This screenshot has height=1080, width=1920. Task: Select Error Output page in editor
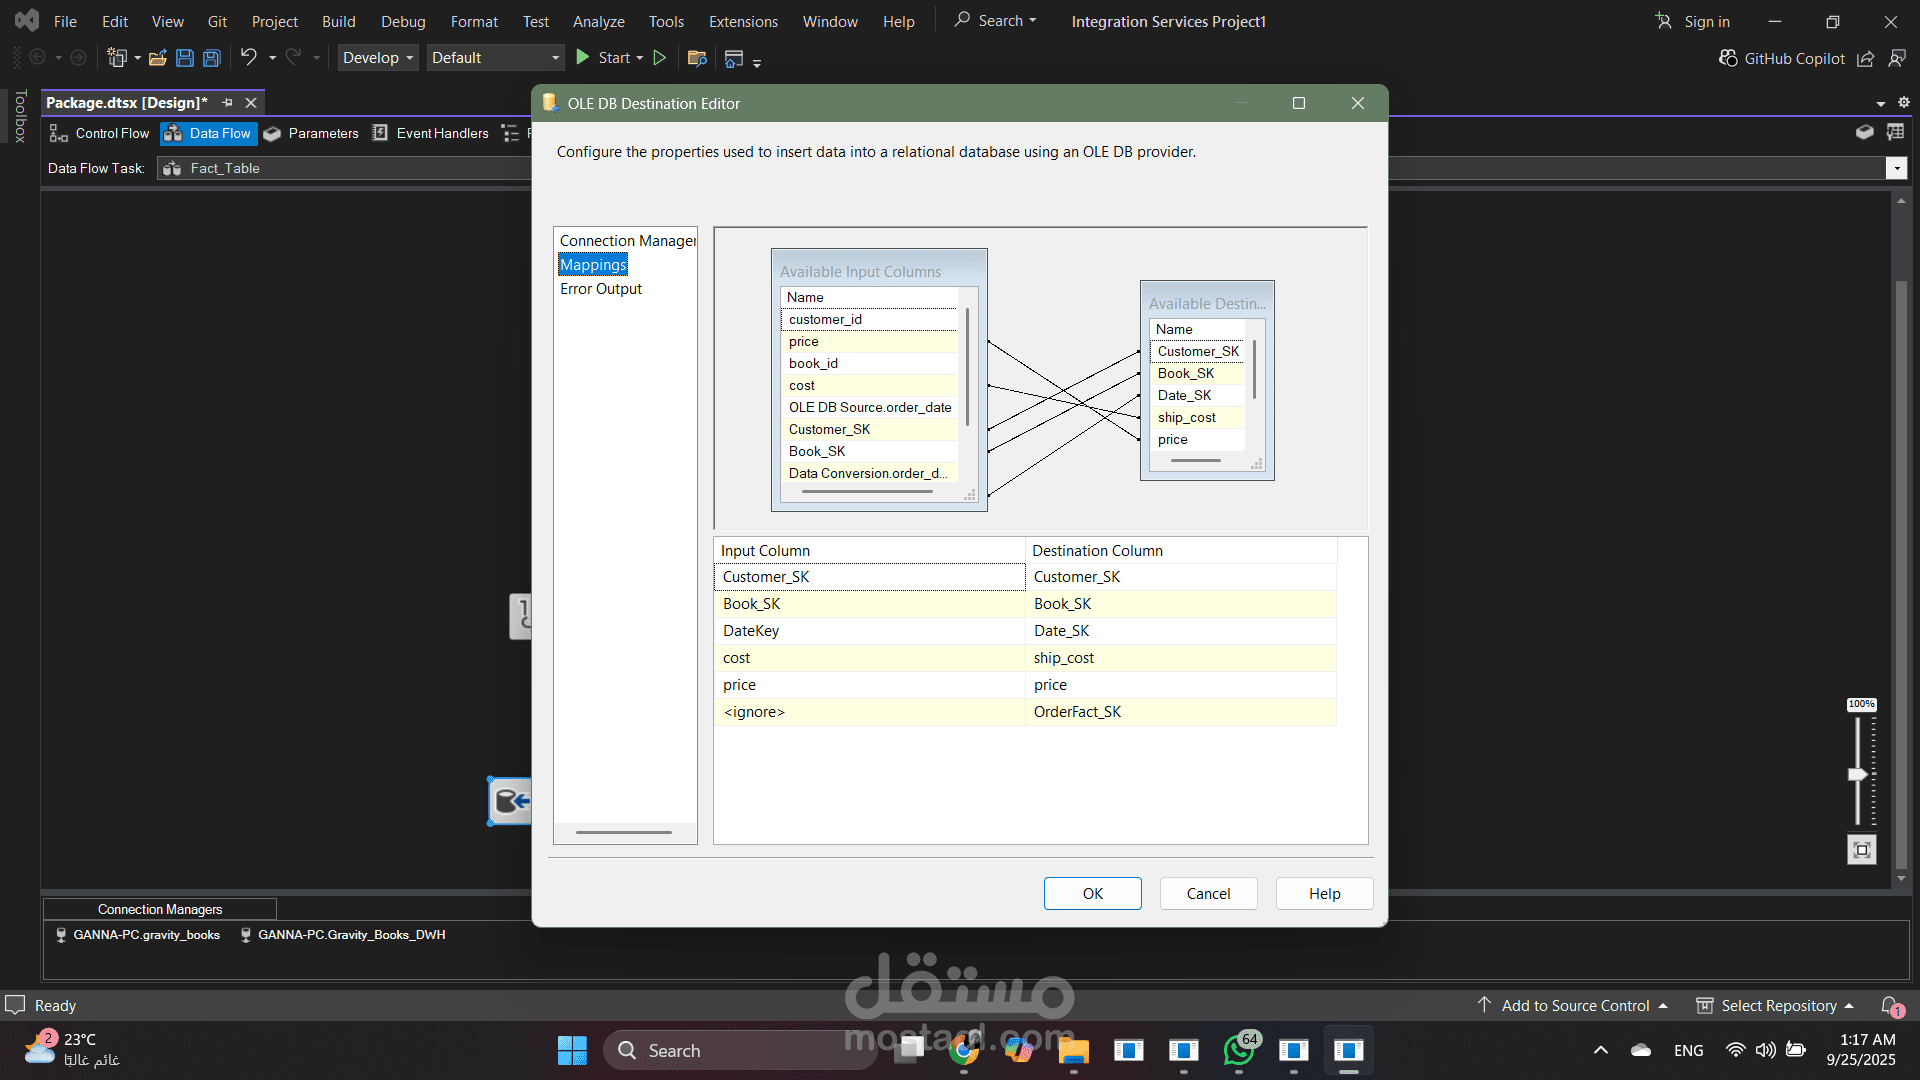(600, 289)
